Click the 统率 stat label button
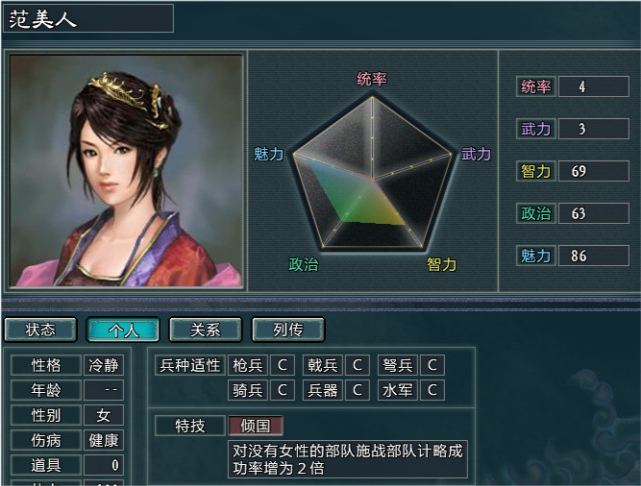This screenshot has height=486, width=641. [x=536, y=87]
